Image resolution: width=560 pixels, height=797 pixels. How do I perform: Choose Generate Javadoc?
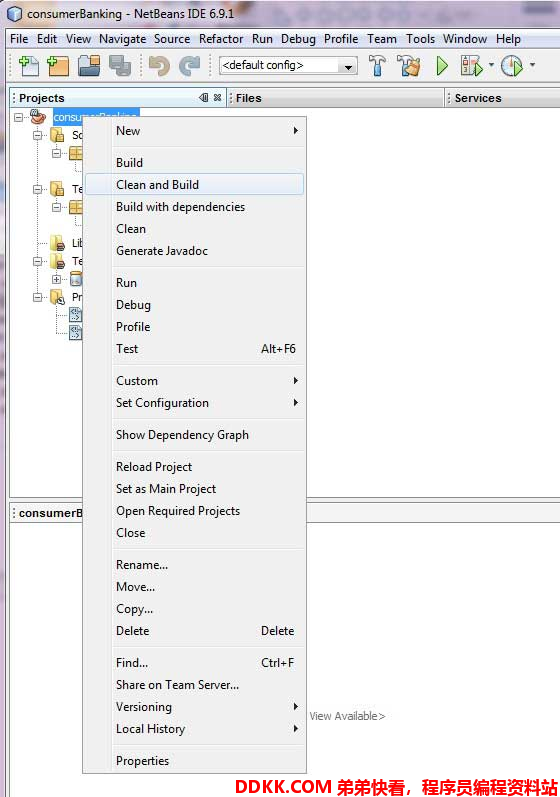[x=195, y=251]
